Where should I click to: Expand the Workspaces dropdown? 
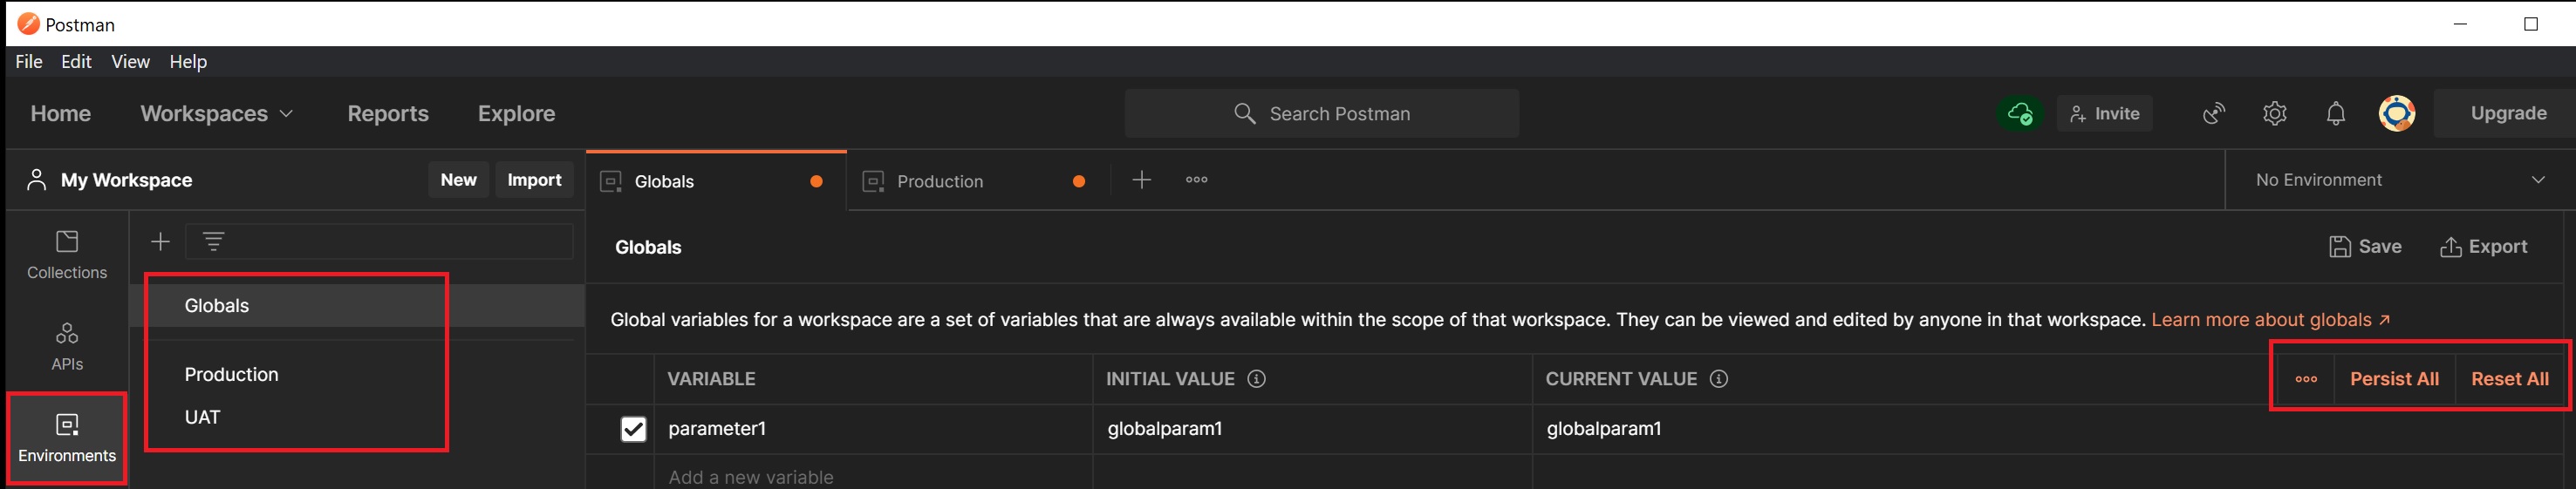click(216, 114)
